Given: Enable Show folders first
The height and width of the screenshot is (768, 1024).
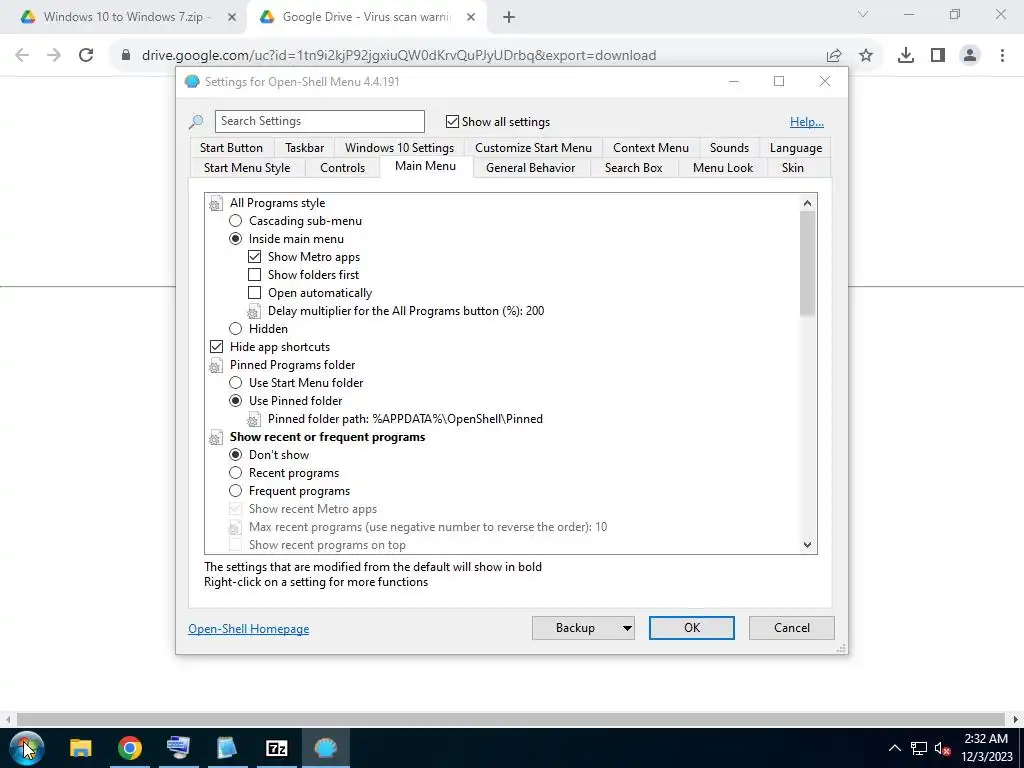Looking at the screenshot, I should pos(255,275).
